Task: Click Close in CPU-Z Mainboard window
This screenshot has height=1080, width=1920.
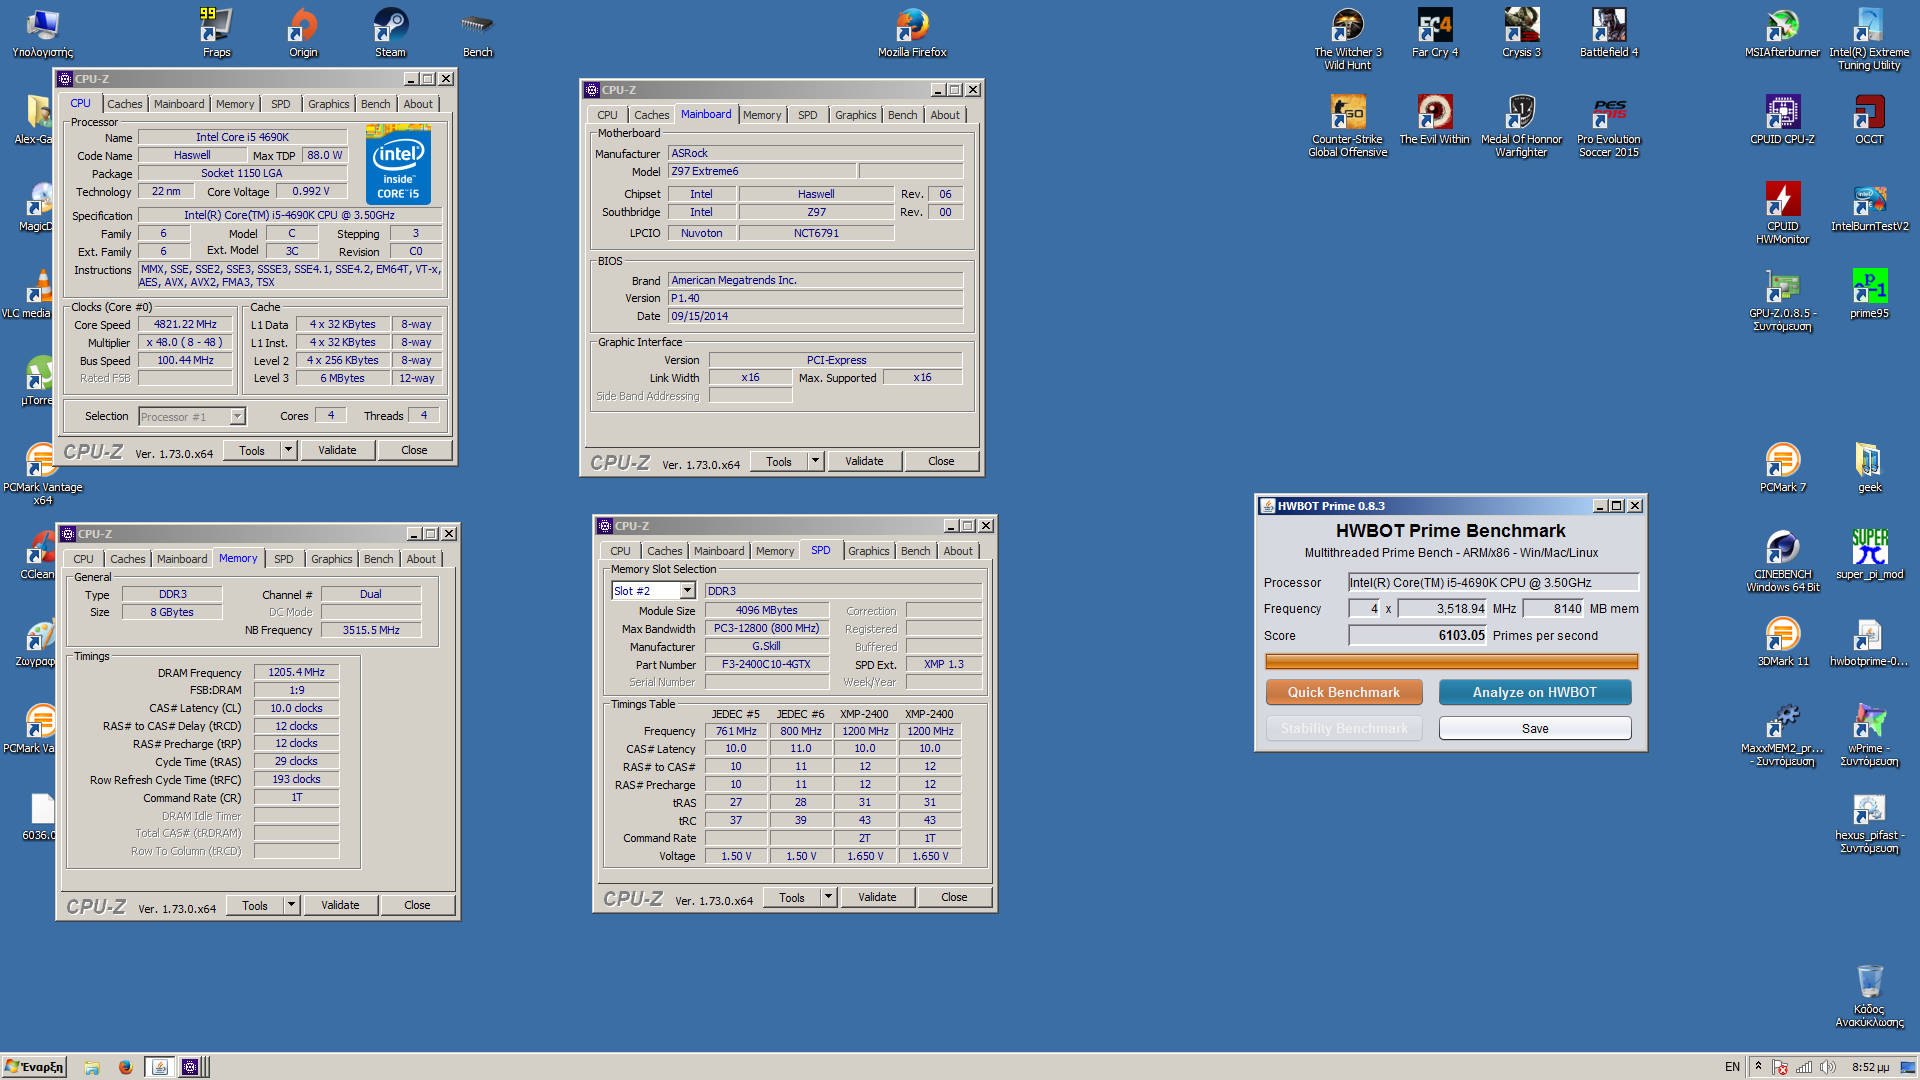Action: (x=941, y=461)
